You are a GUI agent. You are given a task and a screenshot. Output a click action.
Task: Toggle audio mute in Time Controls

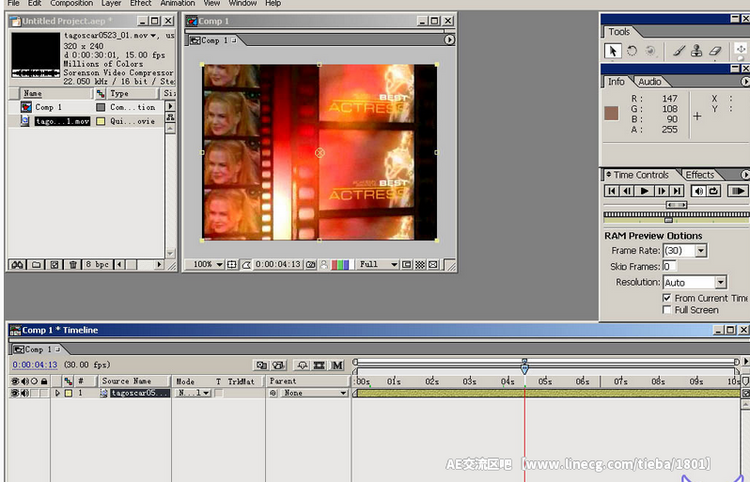point(698,191)
